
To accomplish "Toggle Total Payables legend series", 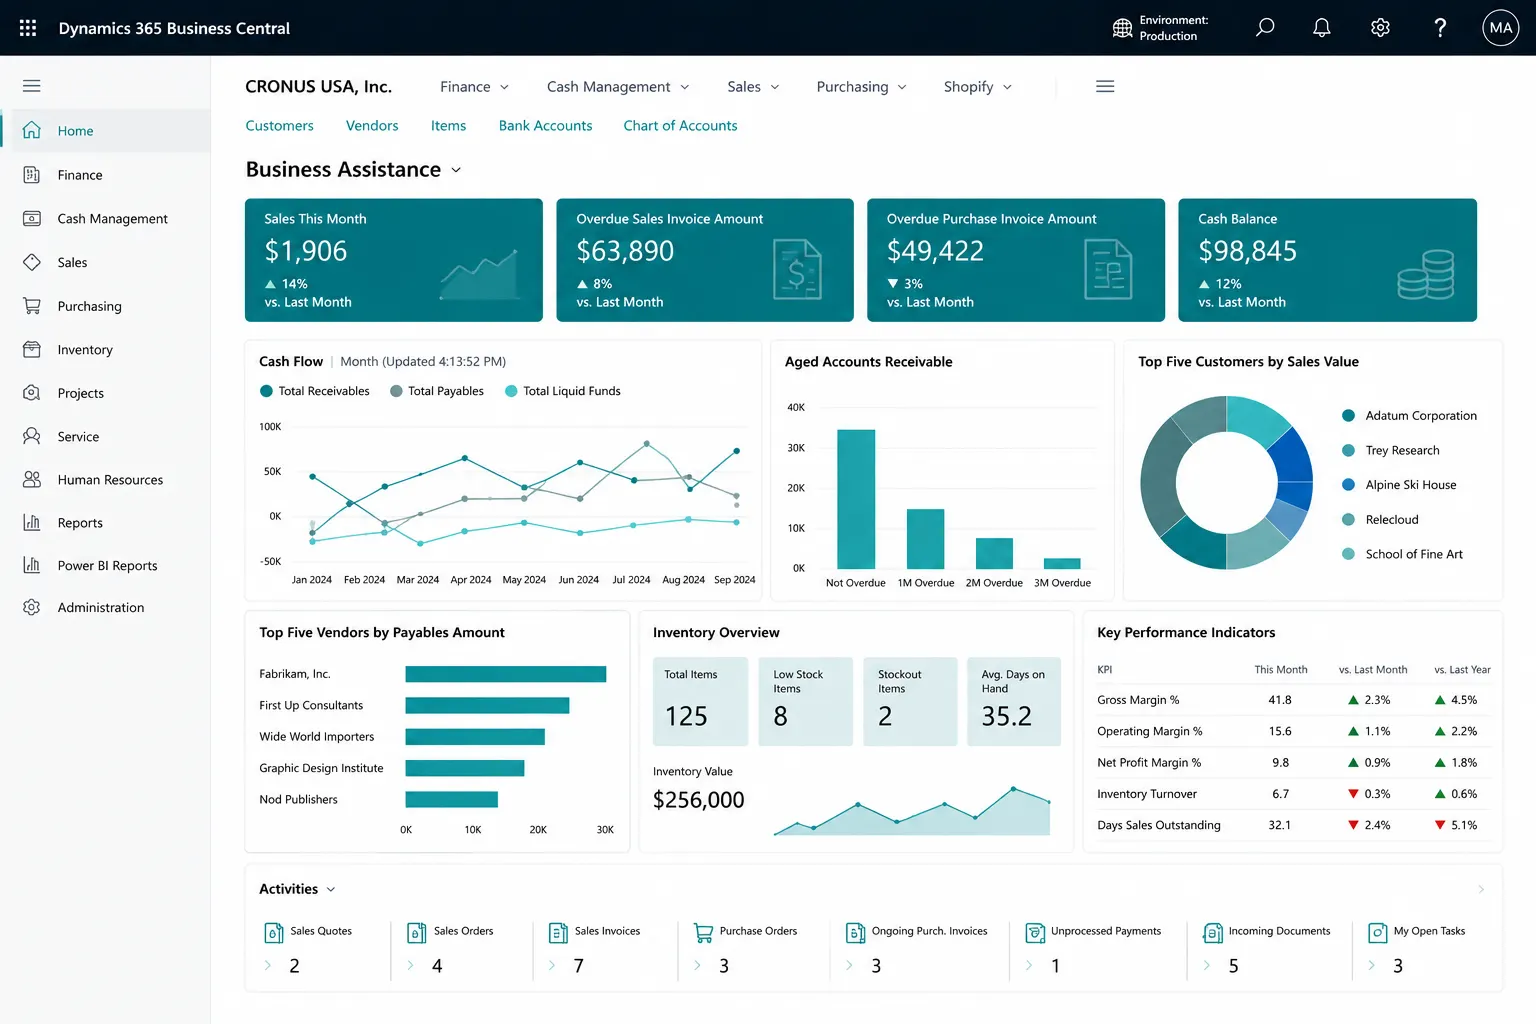I will click(437, 391).
